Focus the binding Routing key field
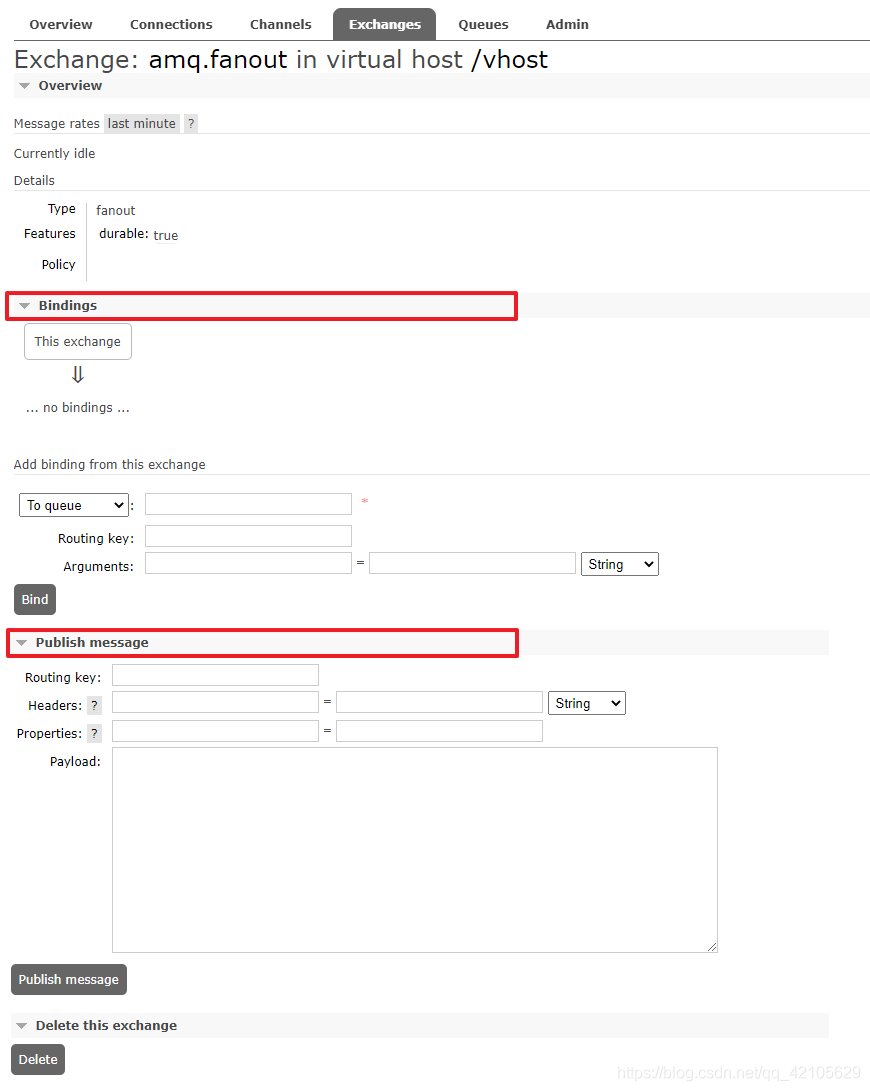This screenshot has height=1091, width=870. coord(248,536)
